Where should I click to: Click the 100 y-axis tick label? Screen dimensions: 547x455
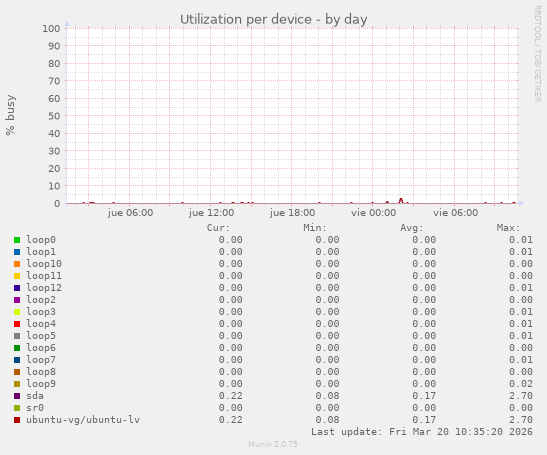coord(51,28)
